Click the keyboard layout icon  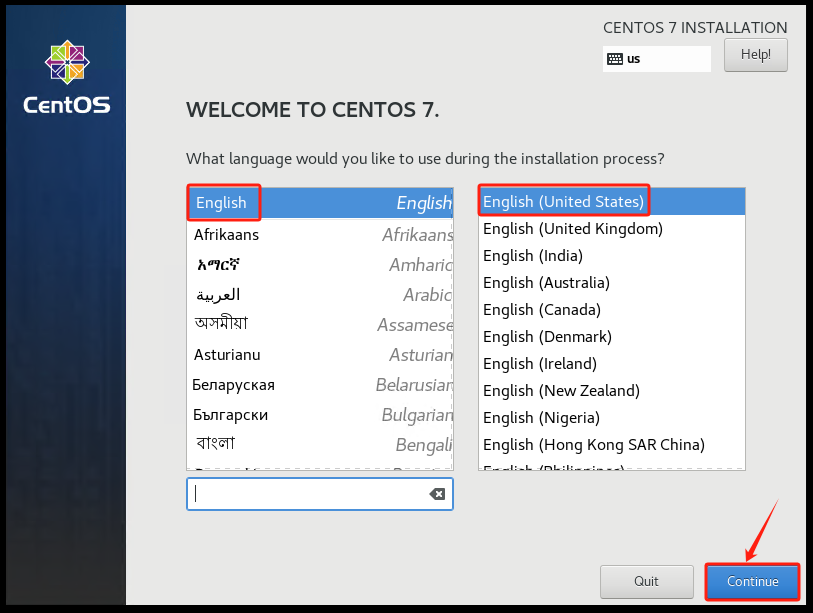(614, 59)
